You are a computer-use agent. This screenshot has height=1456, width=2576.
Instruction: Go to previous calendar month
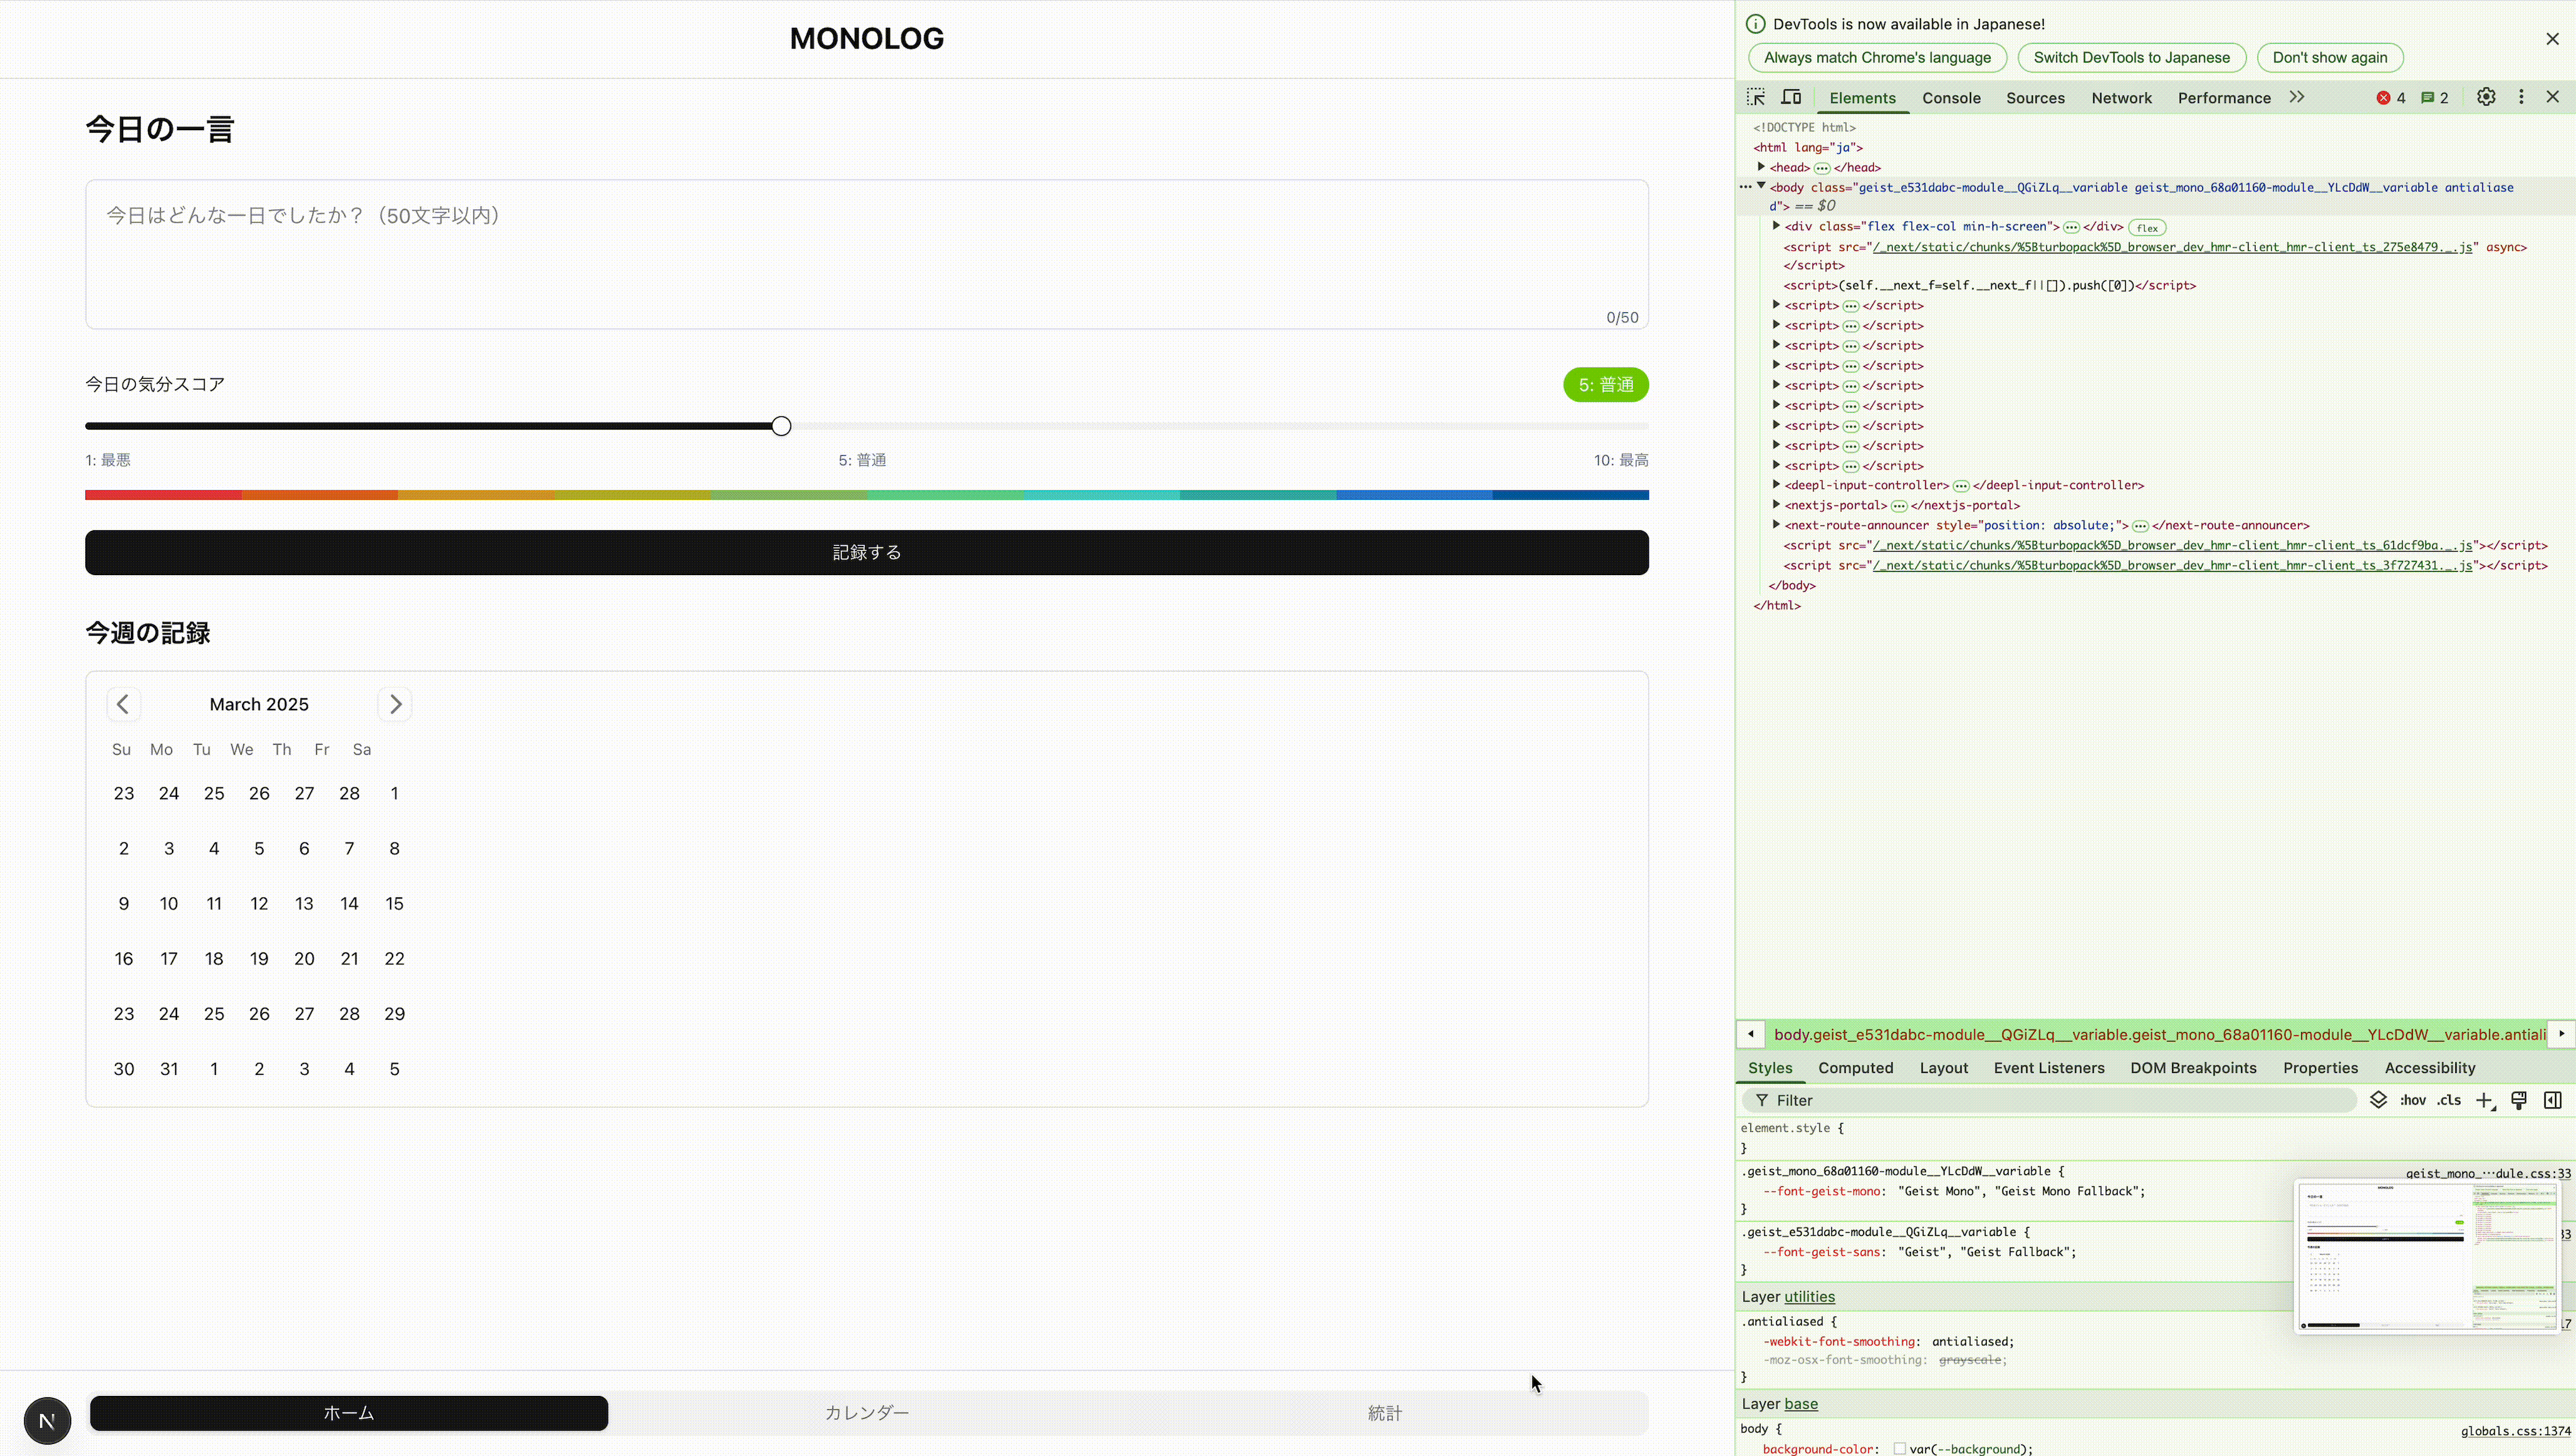[123, 704]
